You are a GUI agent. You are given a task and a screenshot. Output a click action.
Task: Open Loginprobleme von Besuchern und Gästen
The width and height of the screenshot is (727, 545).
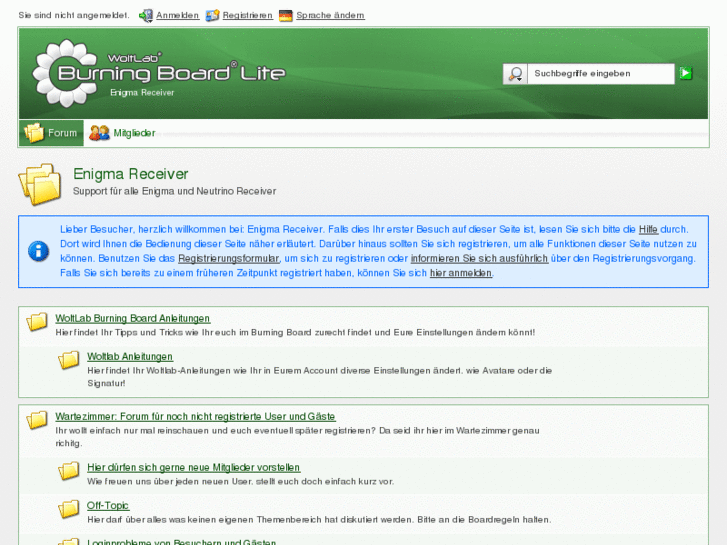[181, 542]
